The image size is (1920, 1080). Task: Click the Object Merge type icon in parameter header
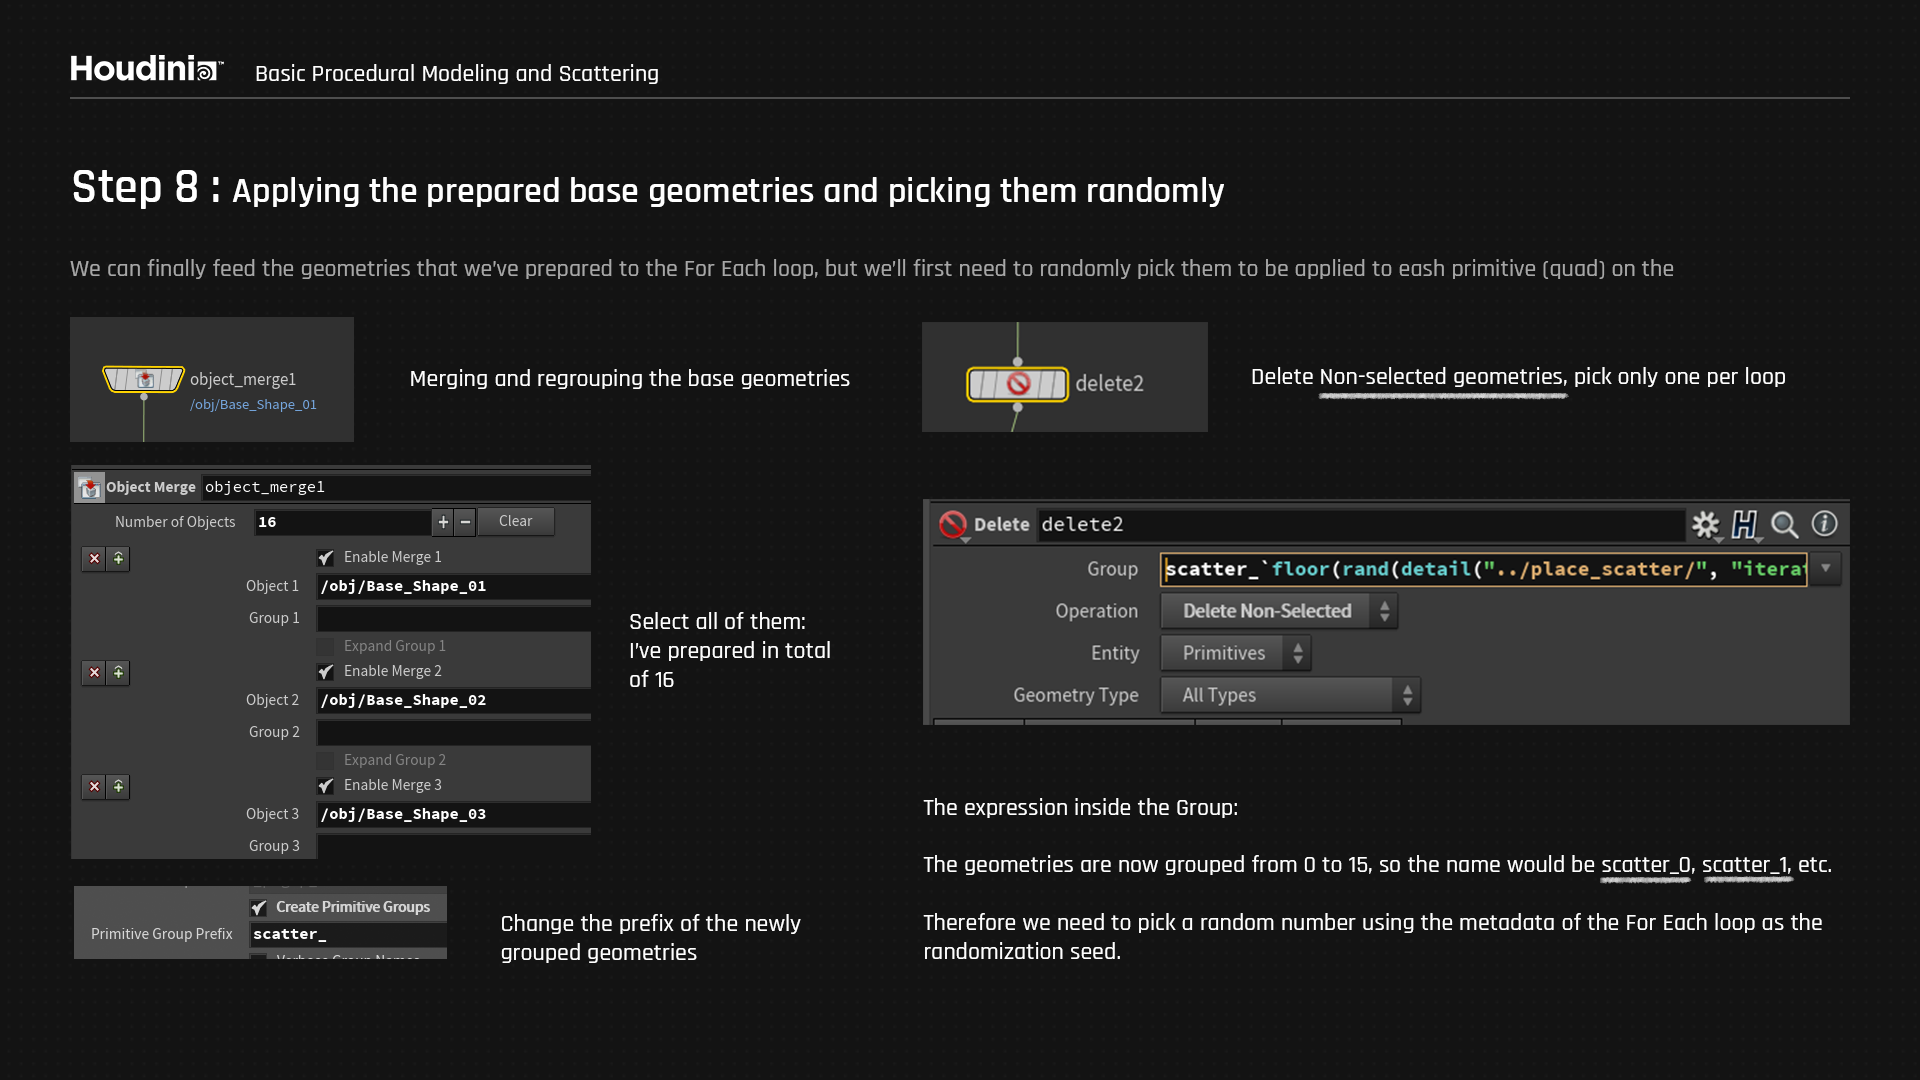pos(89,487)
